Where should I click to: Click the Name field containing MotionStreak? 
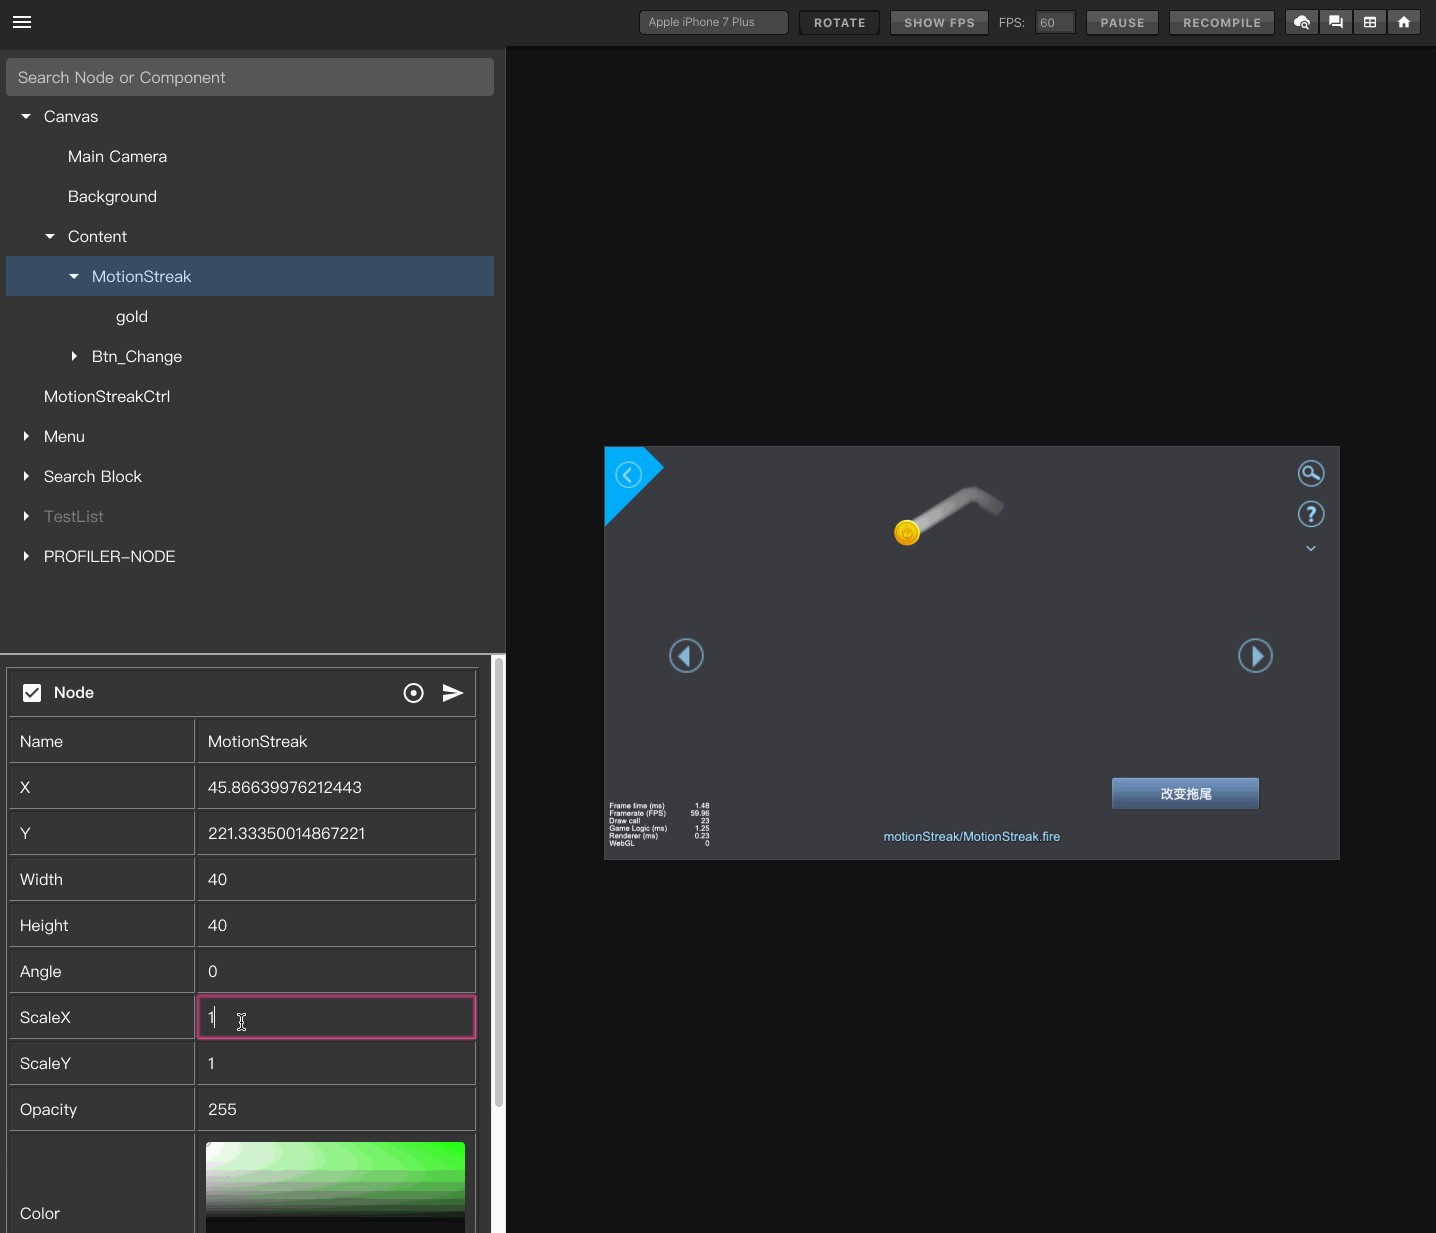[336, 741]
